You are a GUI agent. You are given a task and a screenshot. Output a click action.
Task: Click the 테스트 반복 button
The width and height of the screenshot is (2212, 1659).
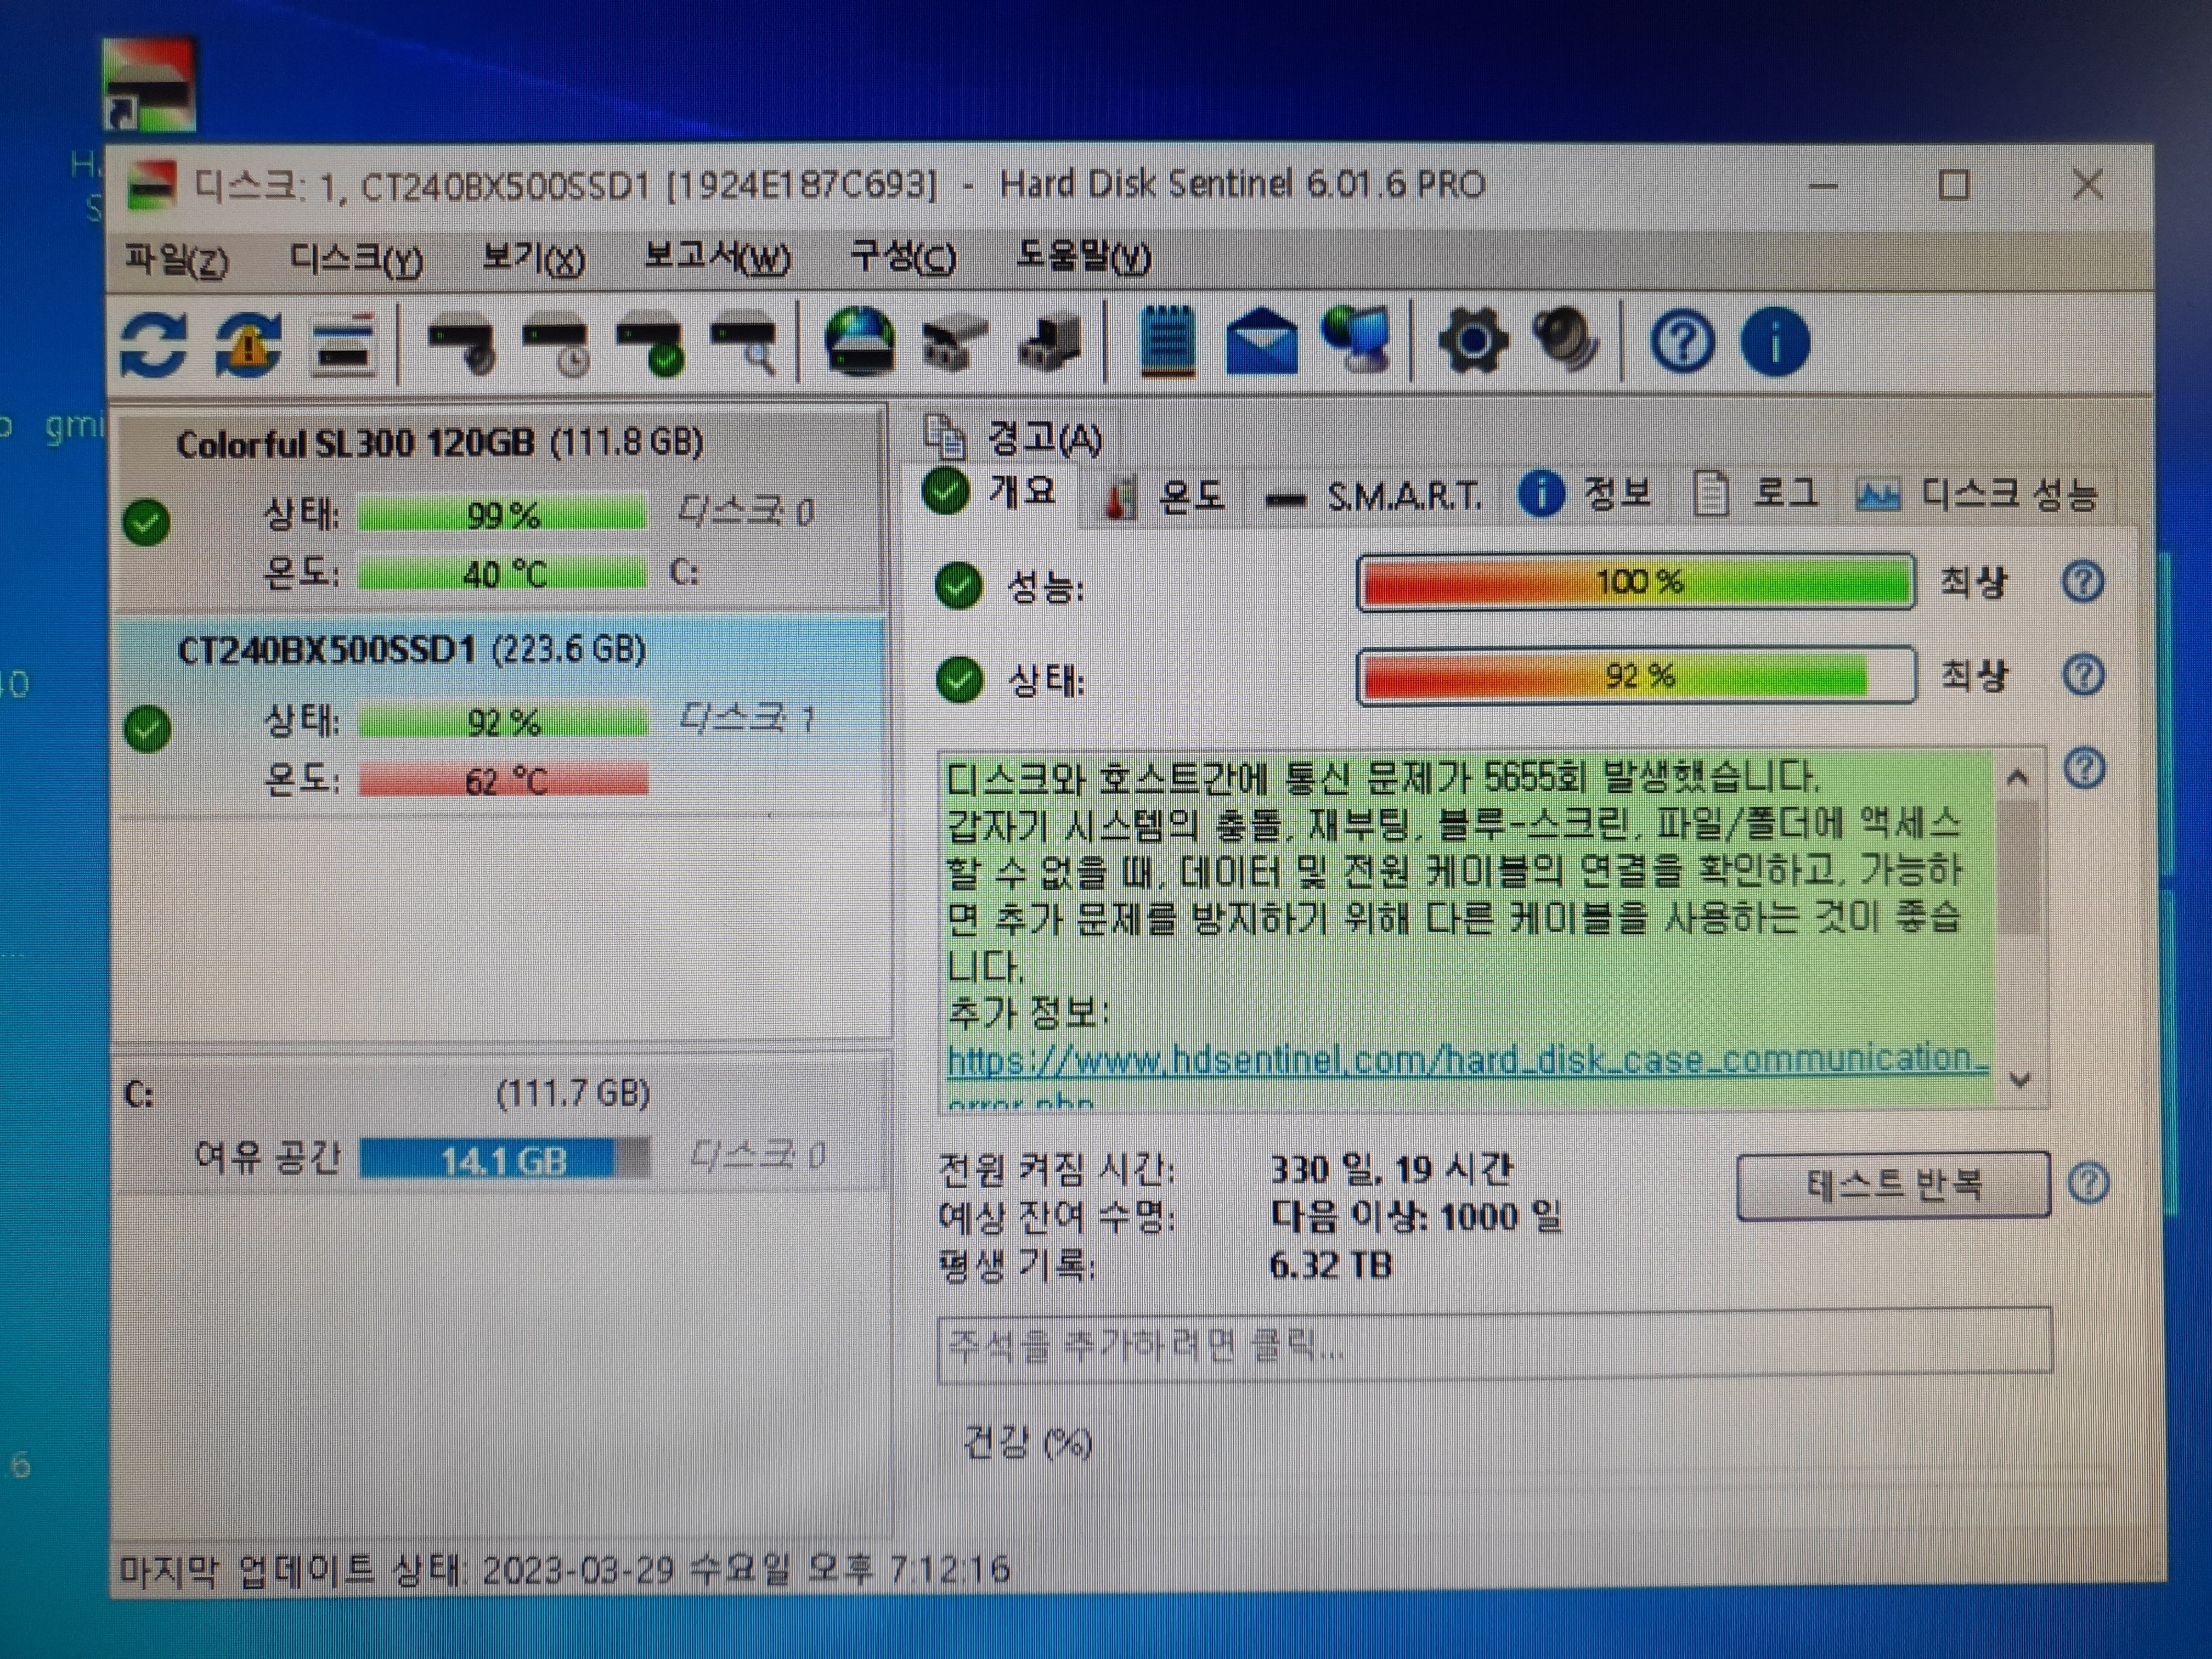[1893, 1186]
